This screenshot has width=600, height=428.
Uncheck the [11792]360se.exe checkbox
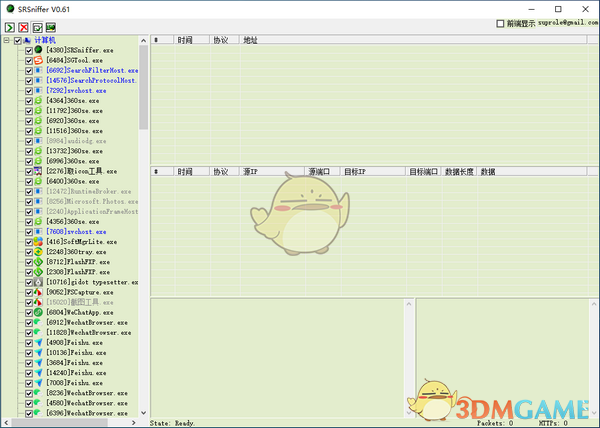click(x=29, y=111)
